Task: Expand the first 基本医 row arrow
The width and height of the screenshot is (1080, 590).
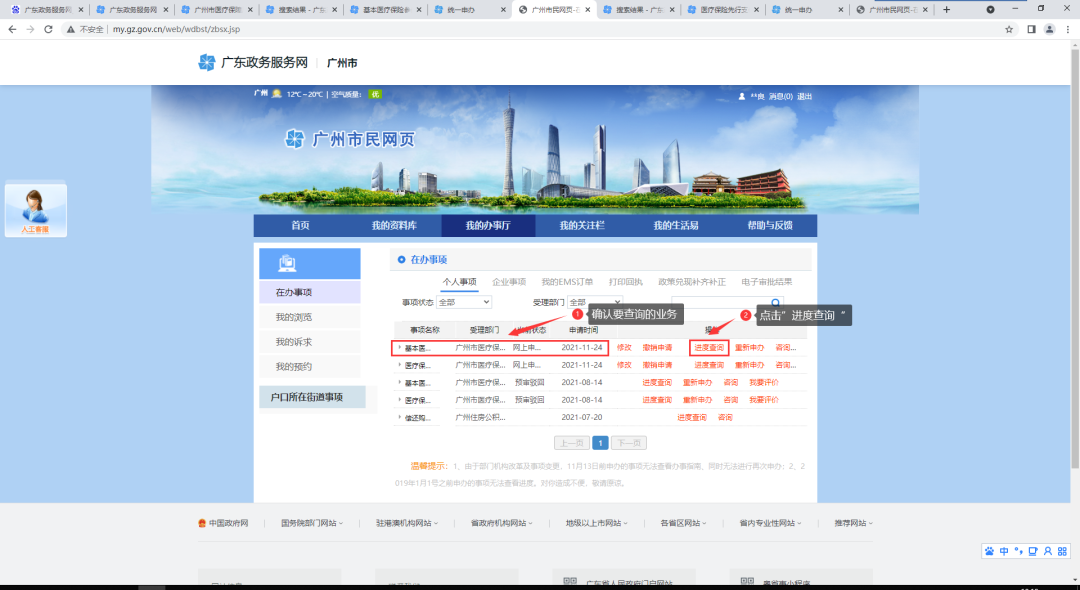Action: tap(399, 348)
